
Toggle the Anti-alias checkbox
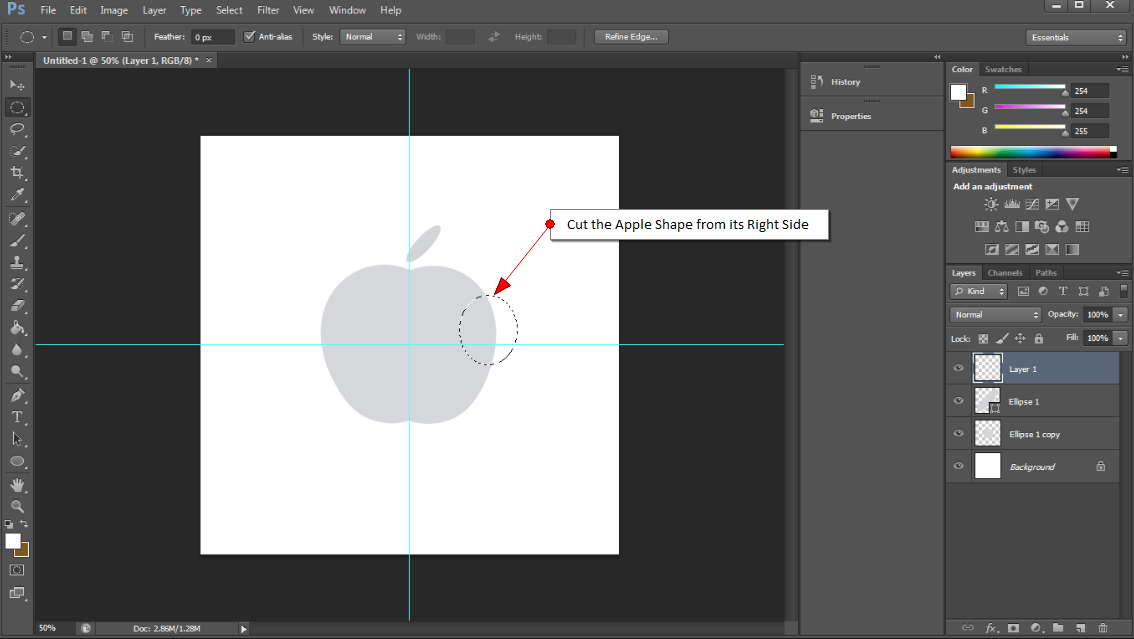250,36
